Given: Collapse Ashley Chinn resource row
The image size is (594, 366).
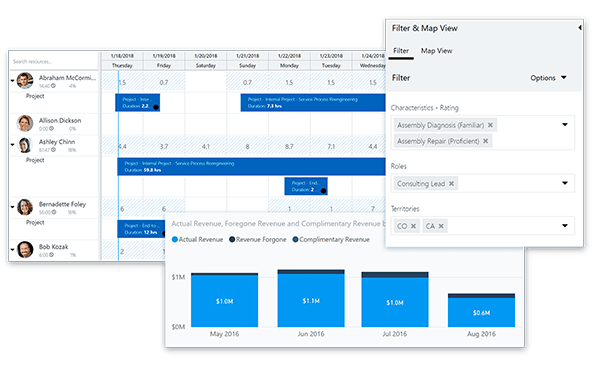Looking at the screenshot, I should [13, 145].
